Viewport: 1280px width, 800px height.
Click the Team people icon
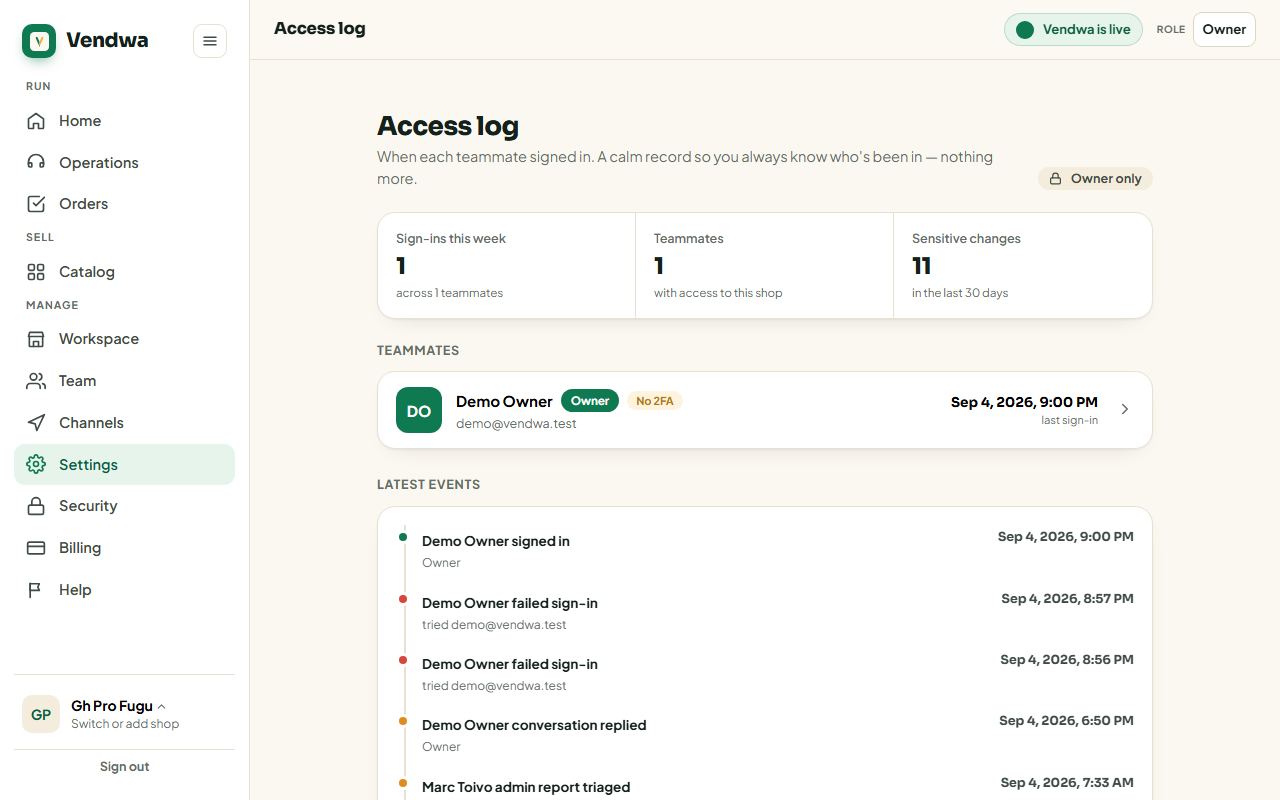pyautogui.click(x=36, y=381)
